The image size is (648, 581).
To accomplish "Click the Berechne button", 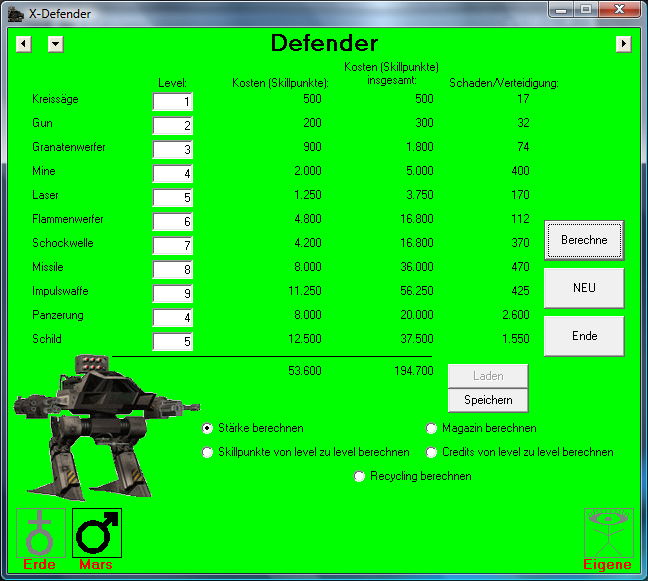I will [x=584, y=240].
